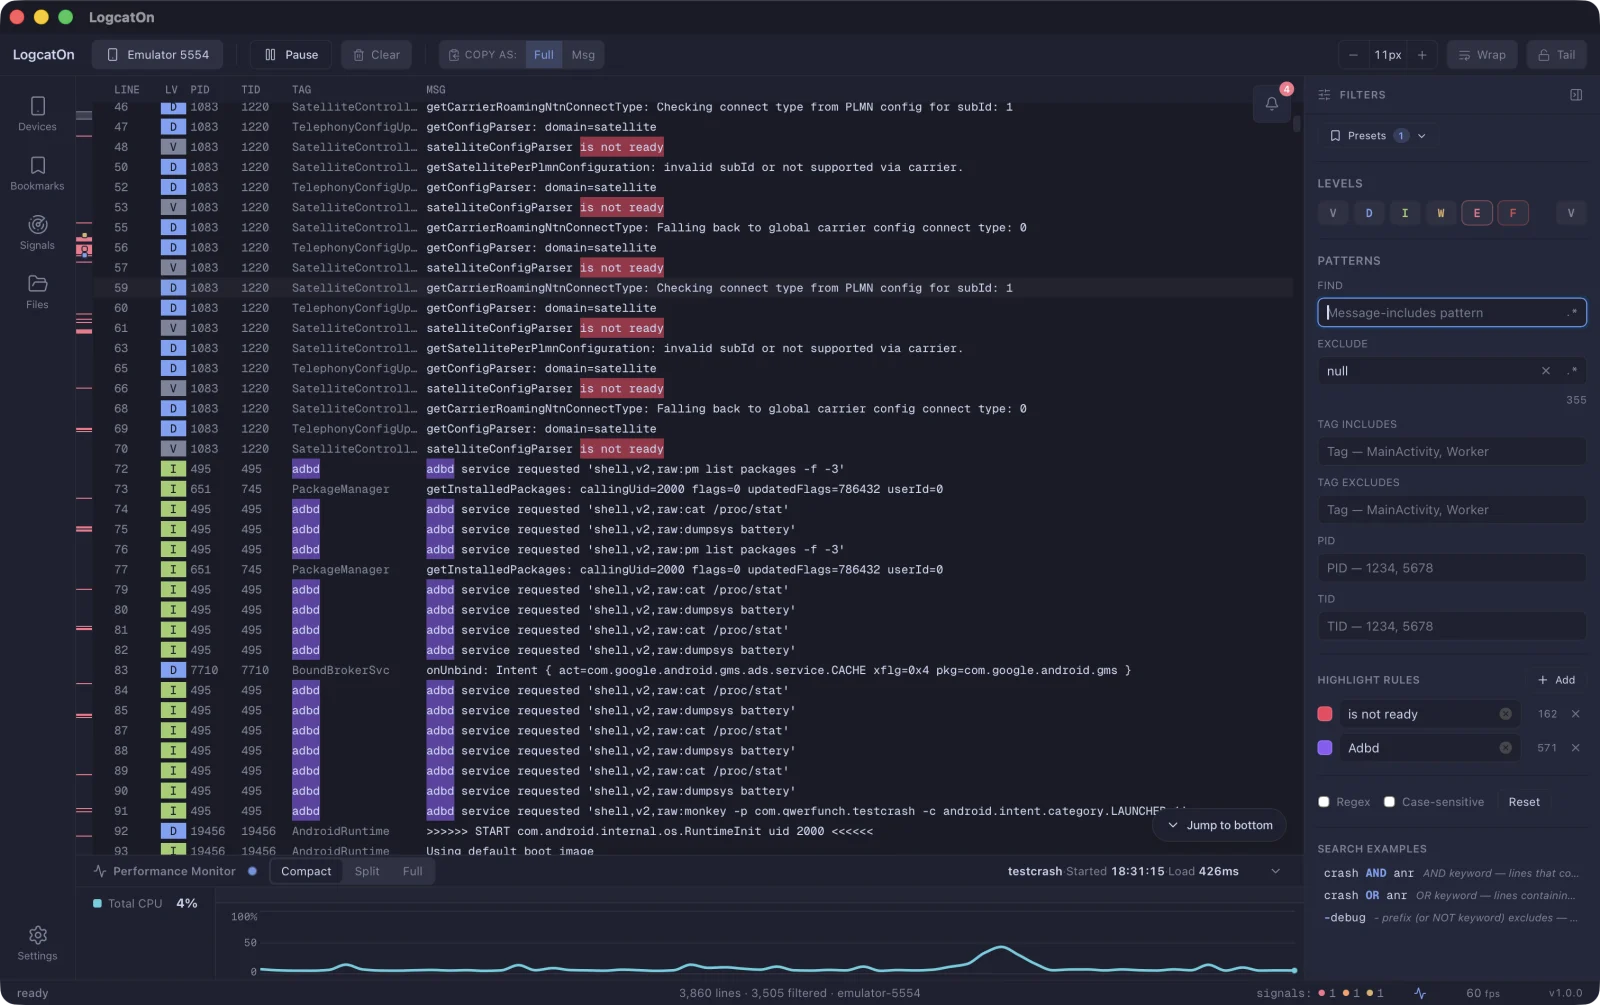This screenshot has height=1005, width=1600.
Task: Open the Files sidebar panel
Action: click(37, 291)
